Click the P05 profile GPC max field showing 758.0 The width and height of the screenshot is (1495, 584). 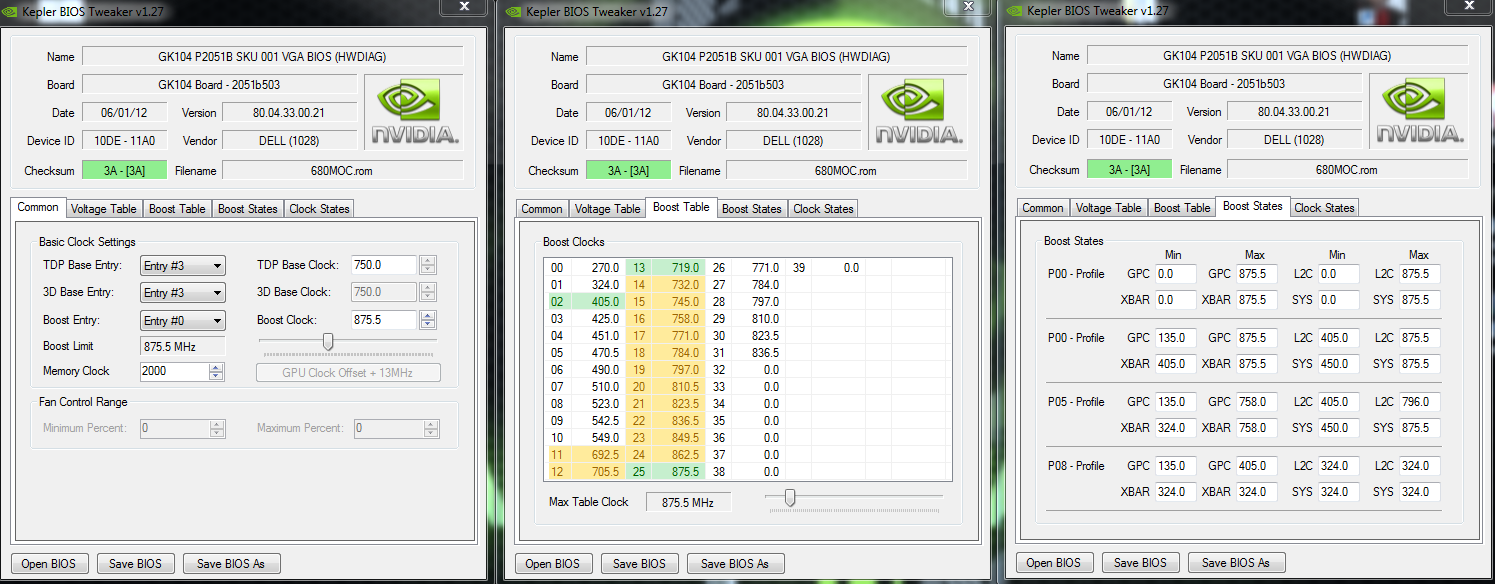[x=1256, y=402]
